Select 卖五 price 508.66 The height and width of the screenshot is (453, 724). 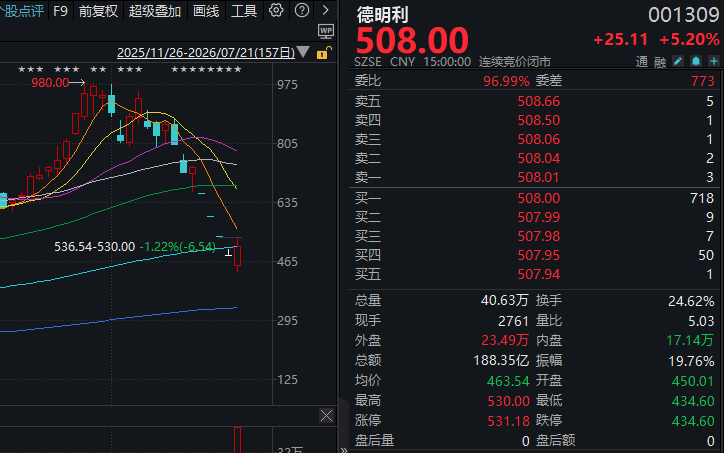538,101
